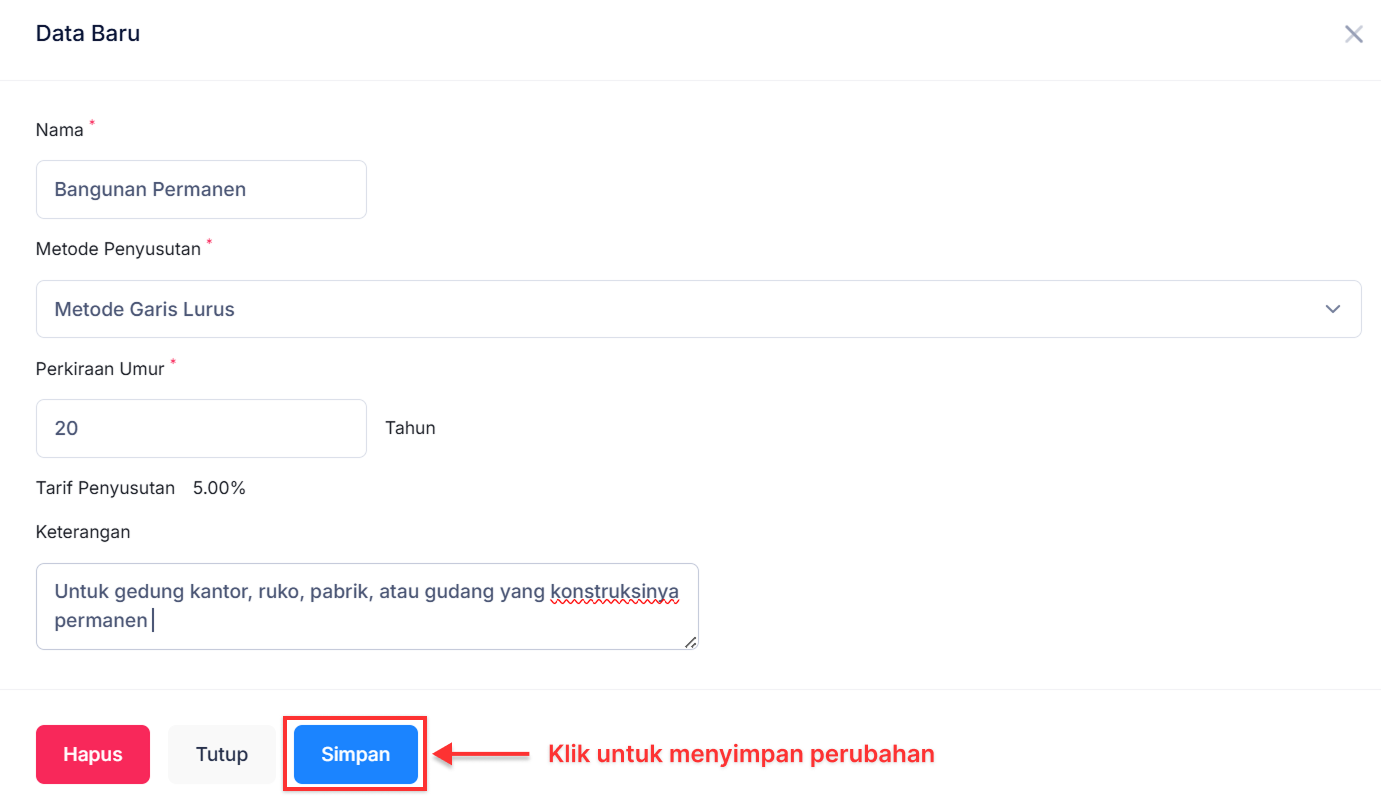Select the Tahun label beside the age field
The image size is (1381, 807).
point(410,427)
